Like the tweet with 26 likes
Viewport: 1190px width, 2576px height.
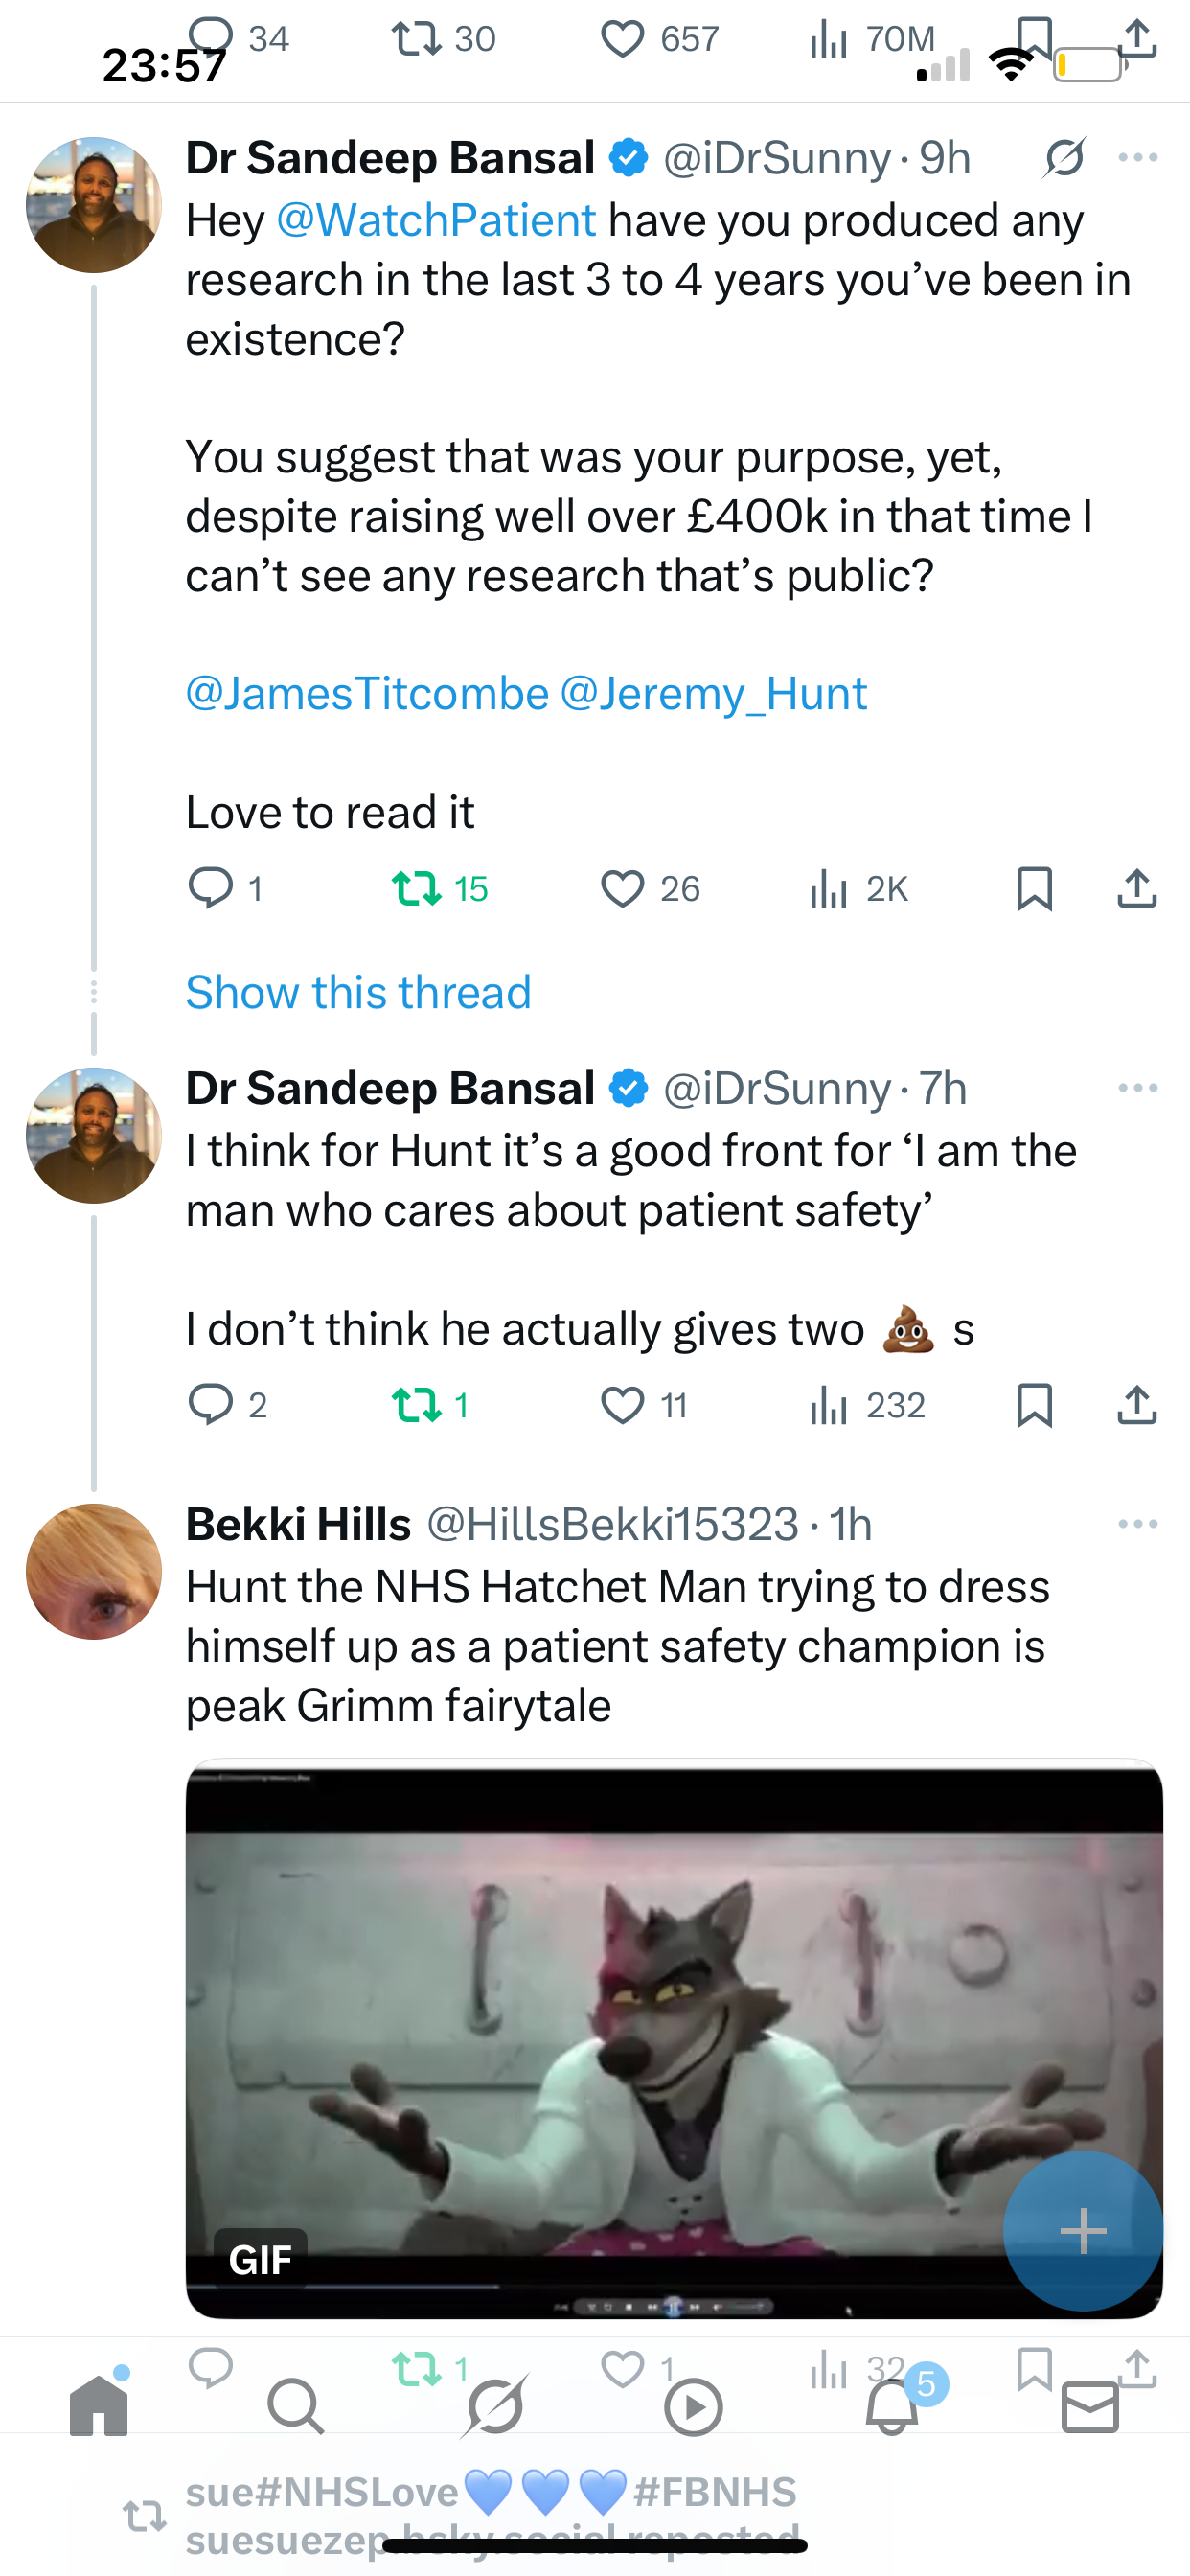click(622, 888)
